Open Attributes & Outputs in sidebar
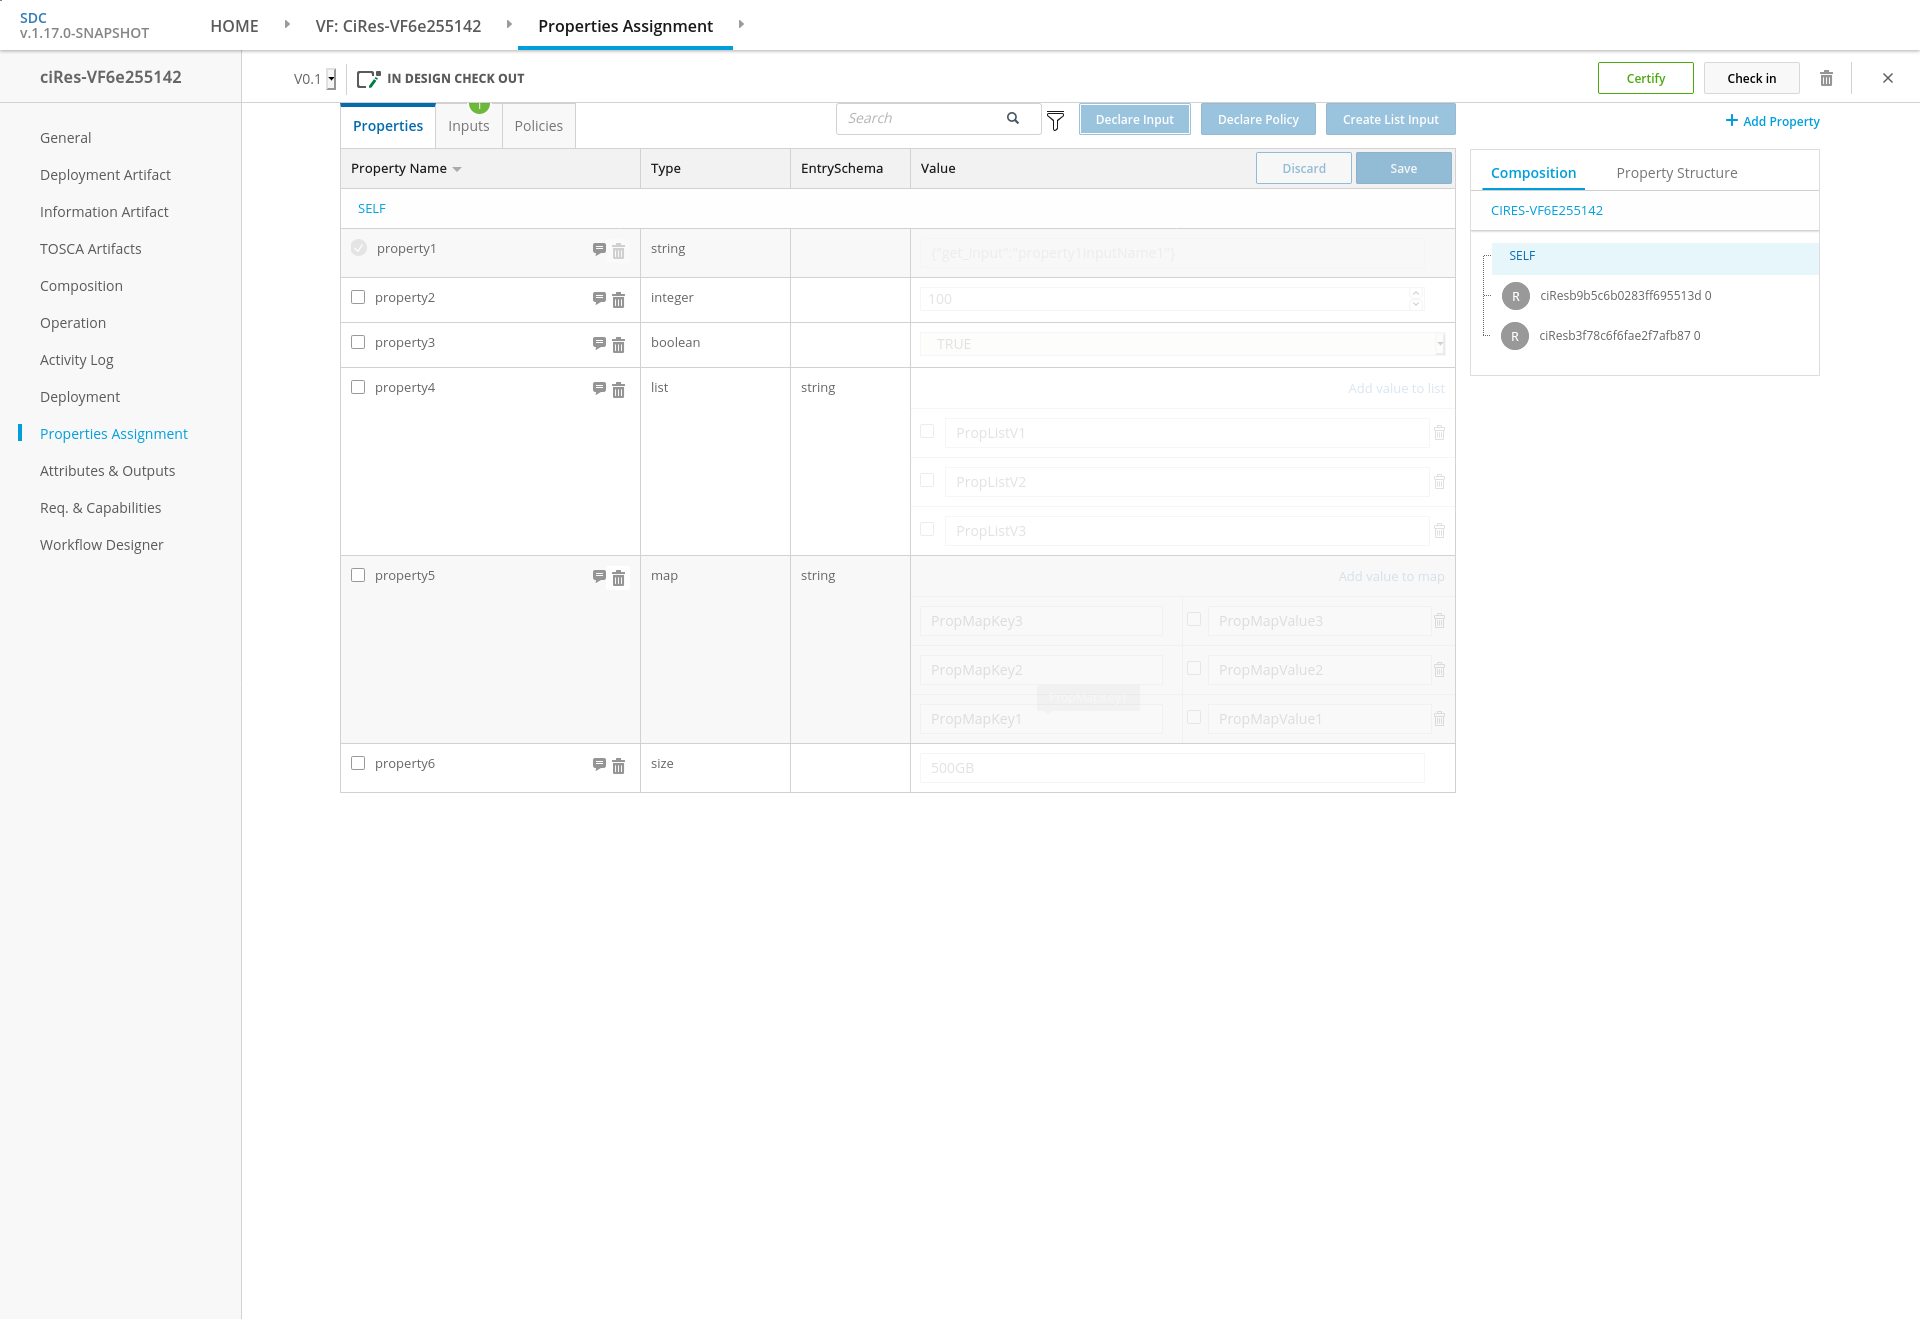The height and width of the screenshot is (1319, 1920). tap(108, 471)
